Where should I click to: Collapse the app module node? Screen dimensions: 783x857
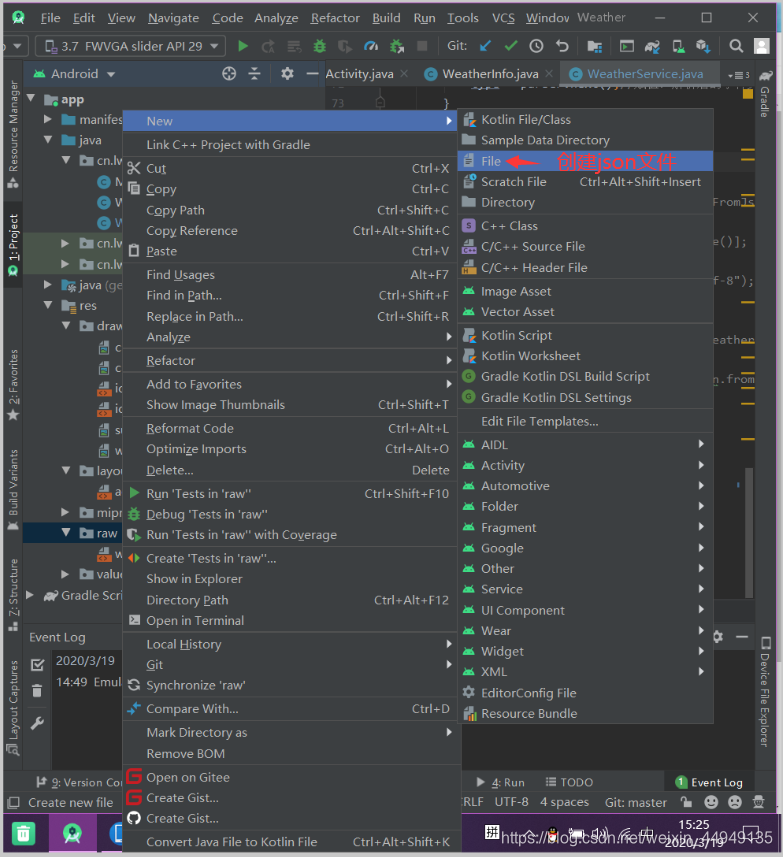coord(31,98)
